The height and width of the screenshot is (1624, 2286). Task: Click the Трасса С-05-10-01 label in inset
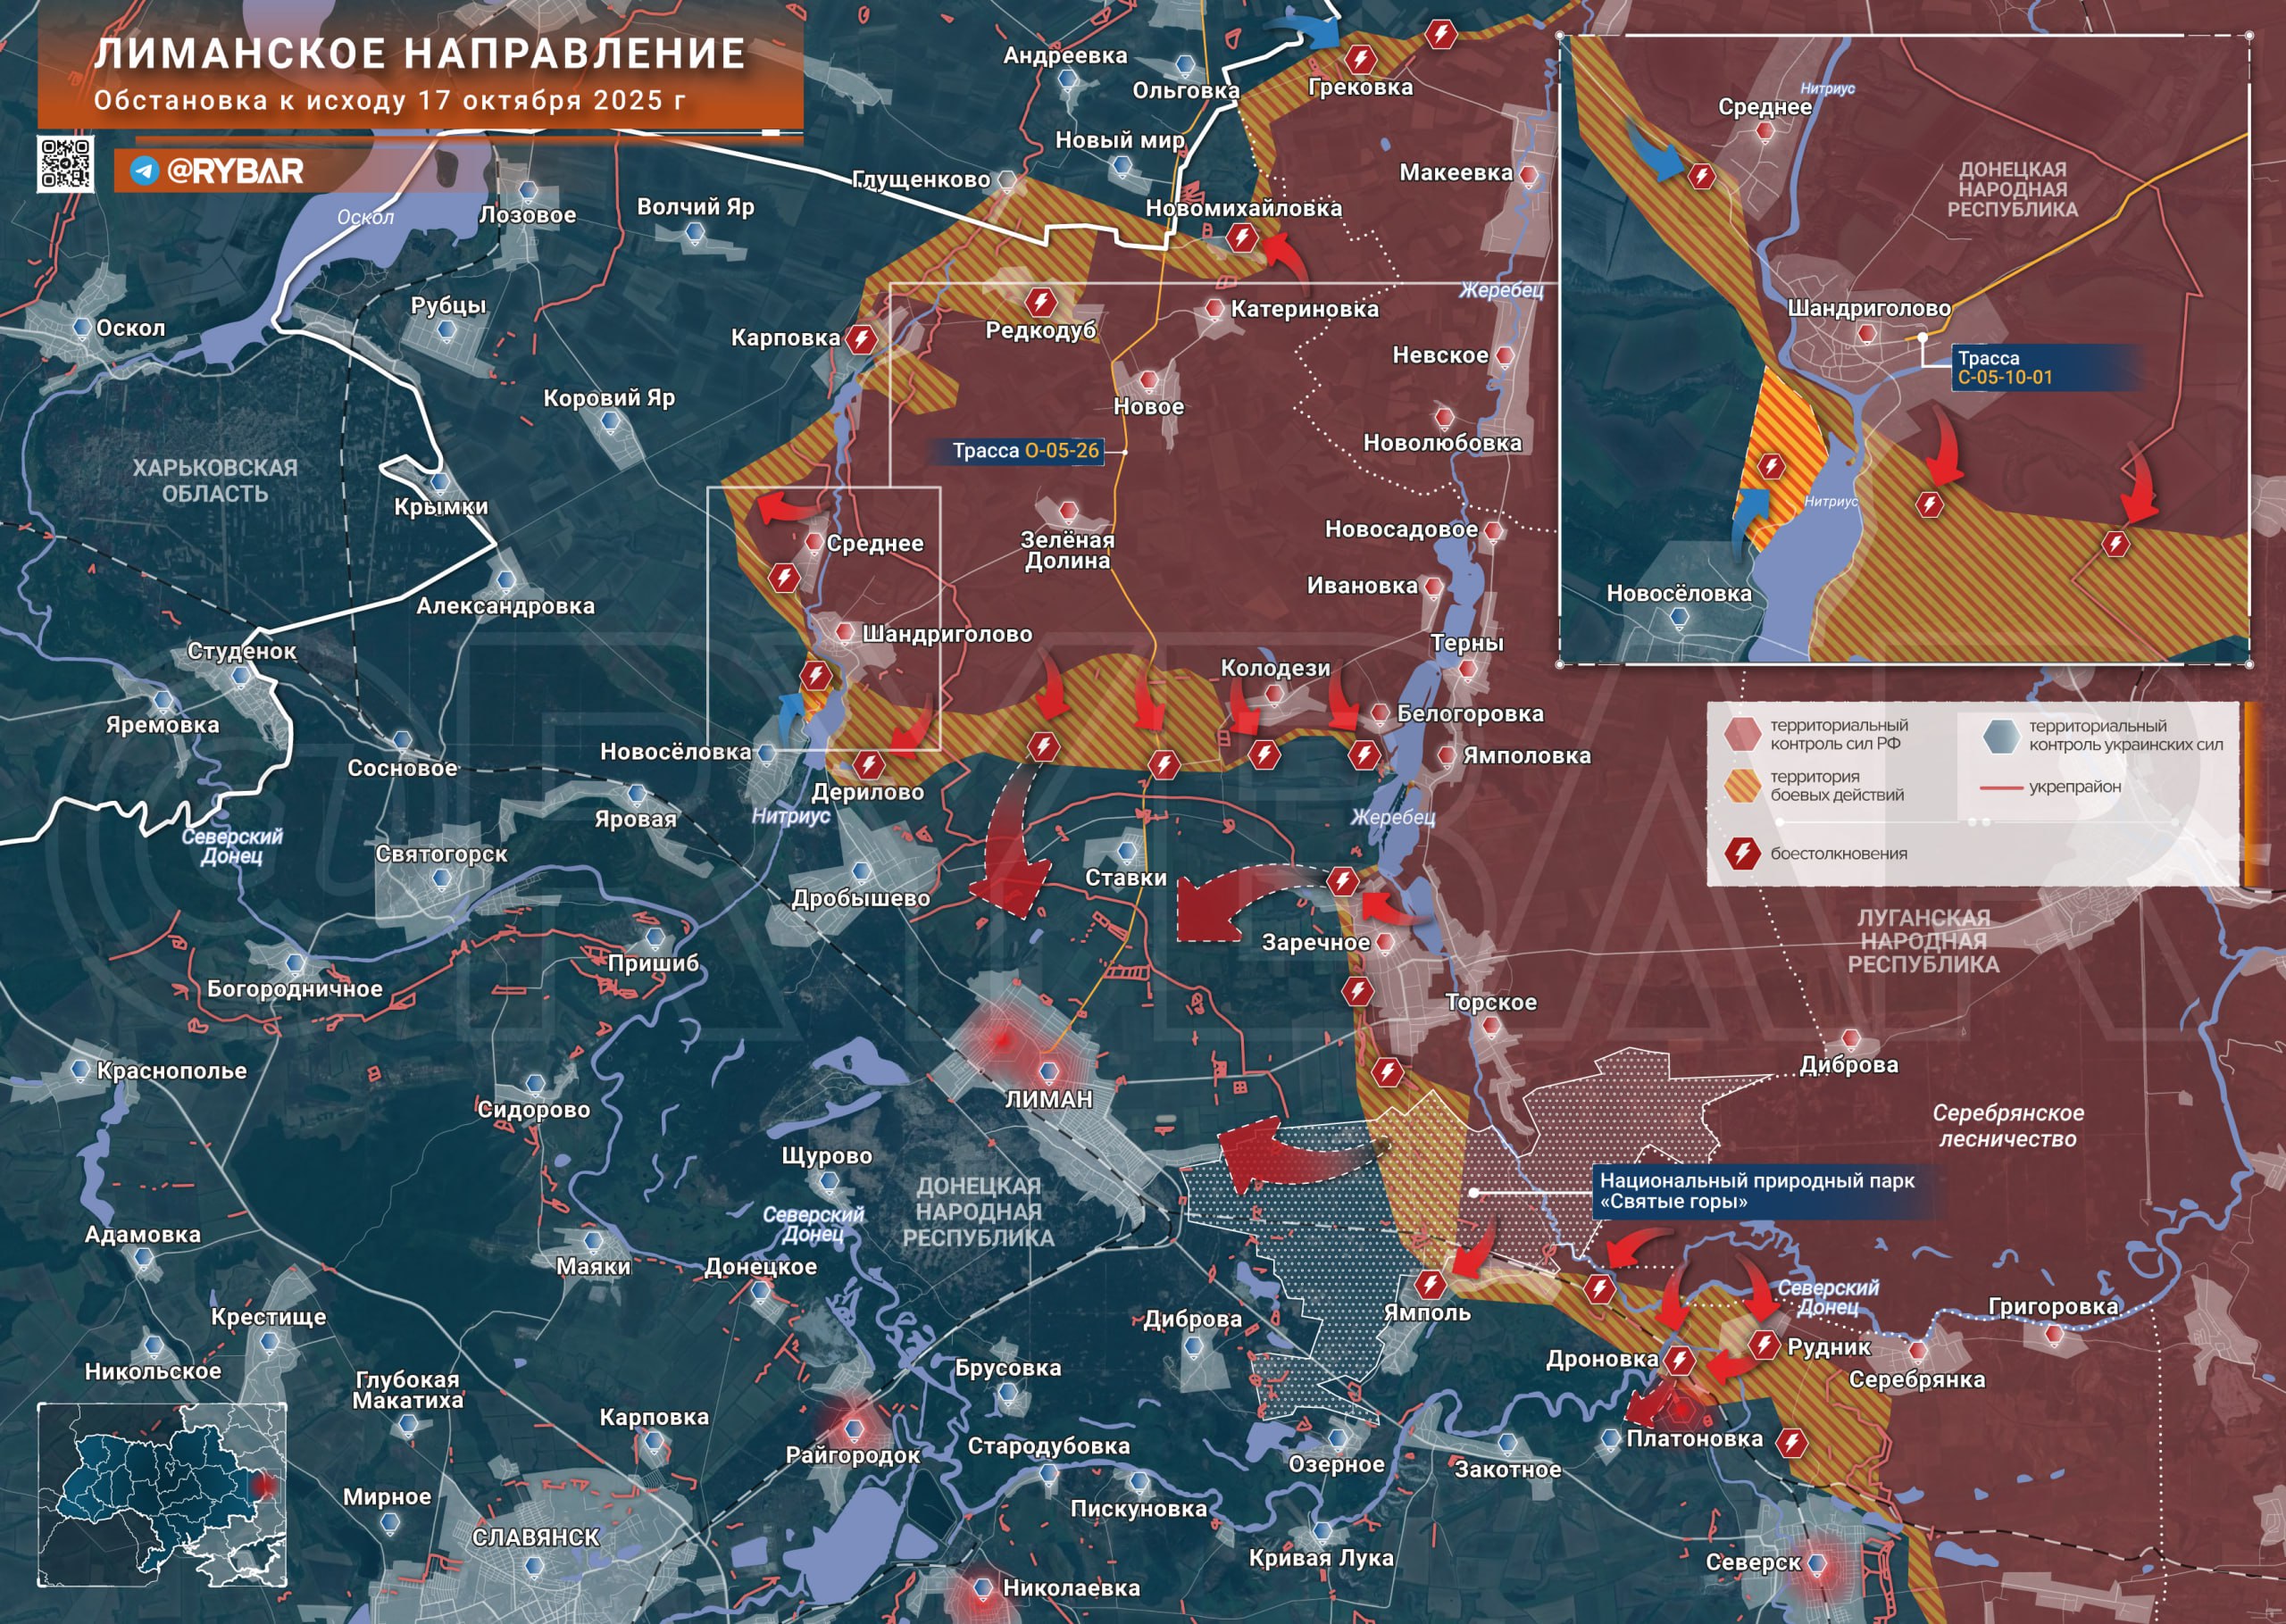pyautogui.click(x=2004, y=367)
